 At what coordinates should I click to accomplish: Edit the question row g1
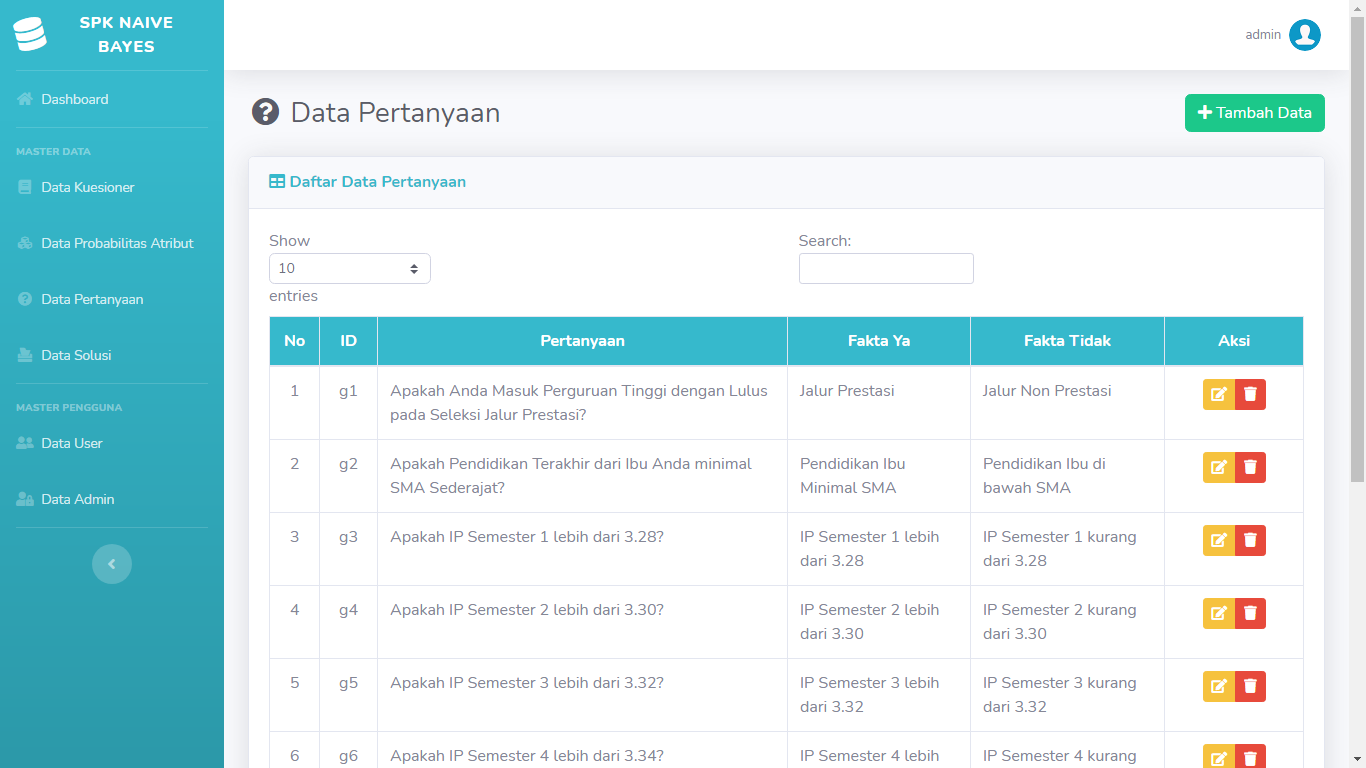[1219, 395]
